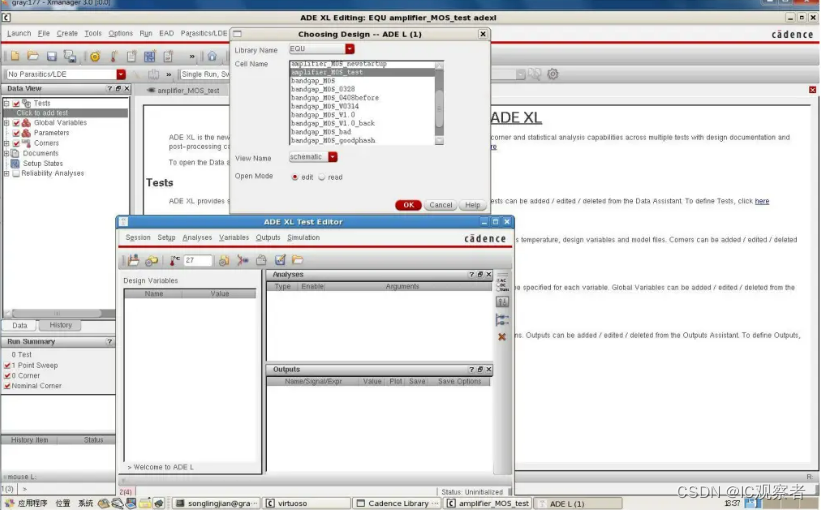Click the thermometer icon in ADE XL toolbar
Image resolution: width=821 pixels, height=510 pixels.
point(114,56)
